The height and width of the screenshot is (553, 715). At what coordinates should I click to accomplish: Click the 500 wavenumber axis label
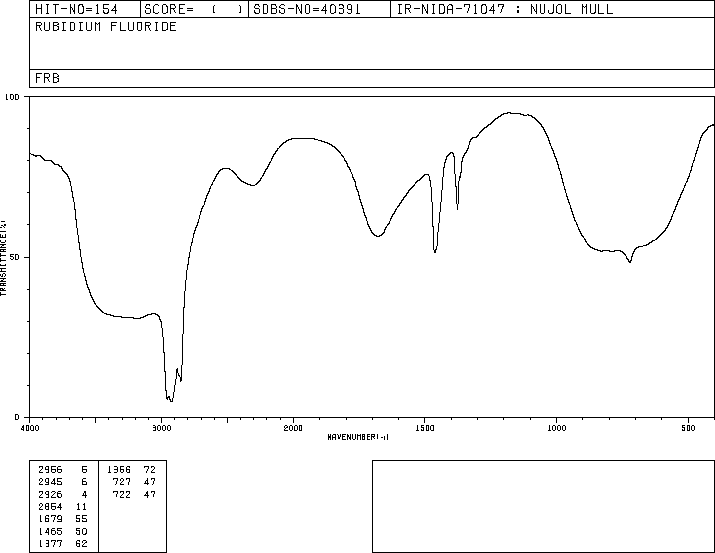688,428
